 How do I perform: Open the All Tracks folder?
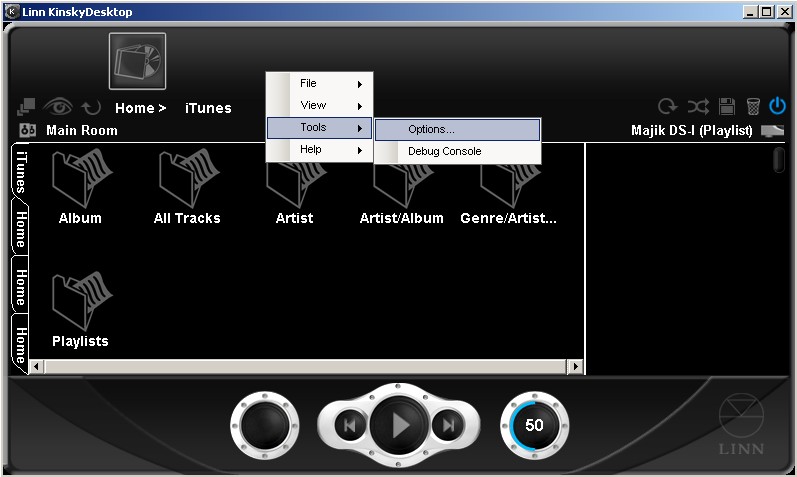click(187, 187)
